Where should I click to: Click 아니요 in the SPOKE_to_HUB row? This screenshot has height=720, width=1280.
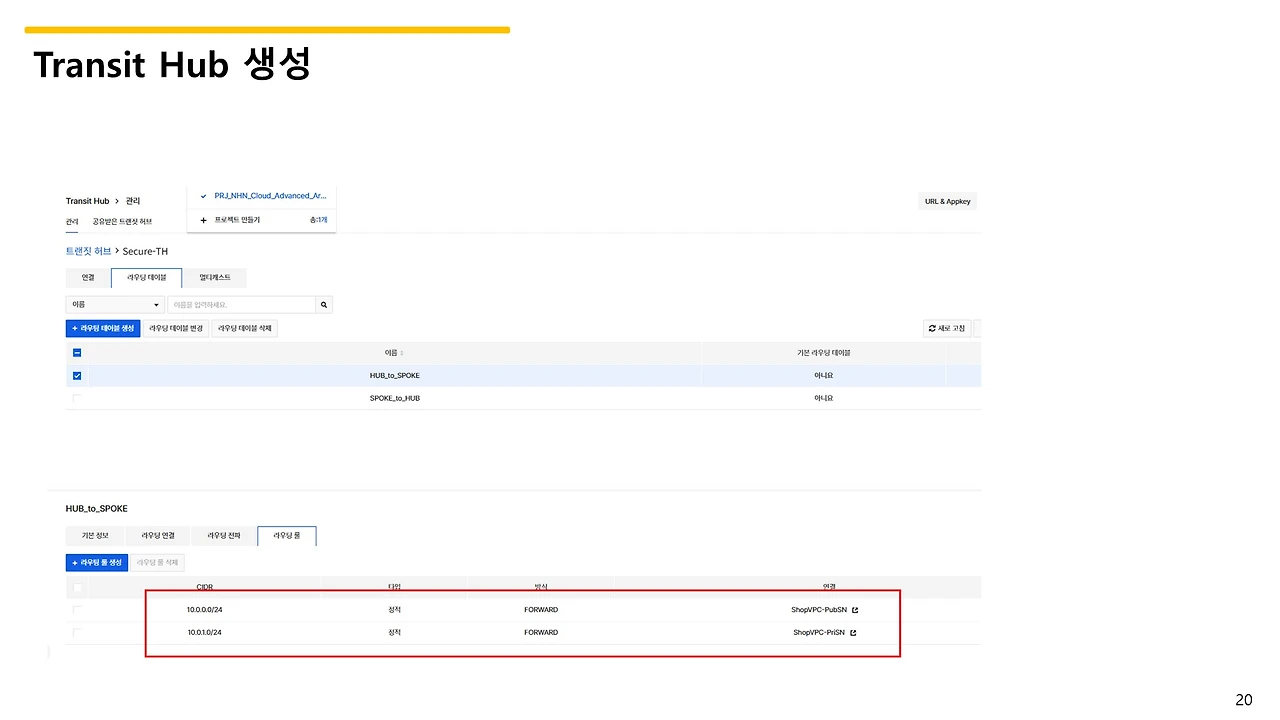tap(823, 398)
